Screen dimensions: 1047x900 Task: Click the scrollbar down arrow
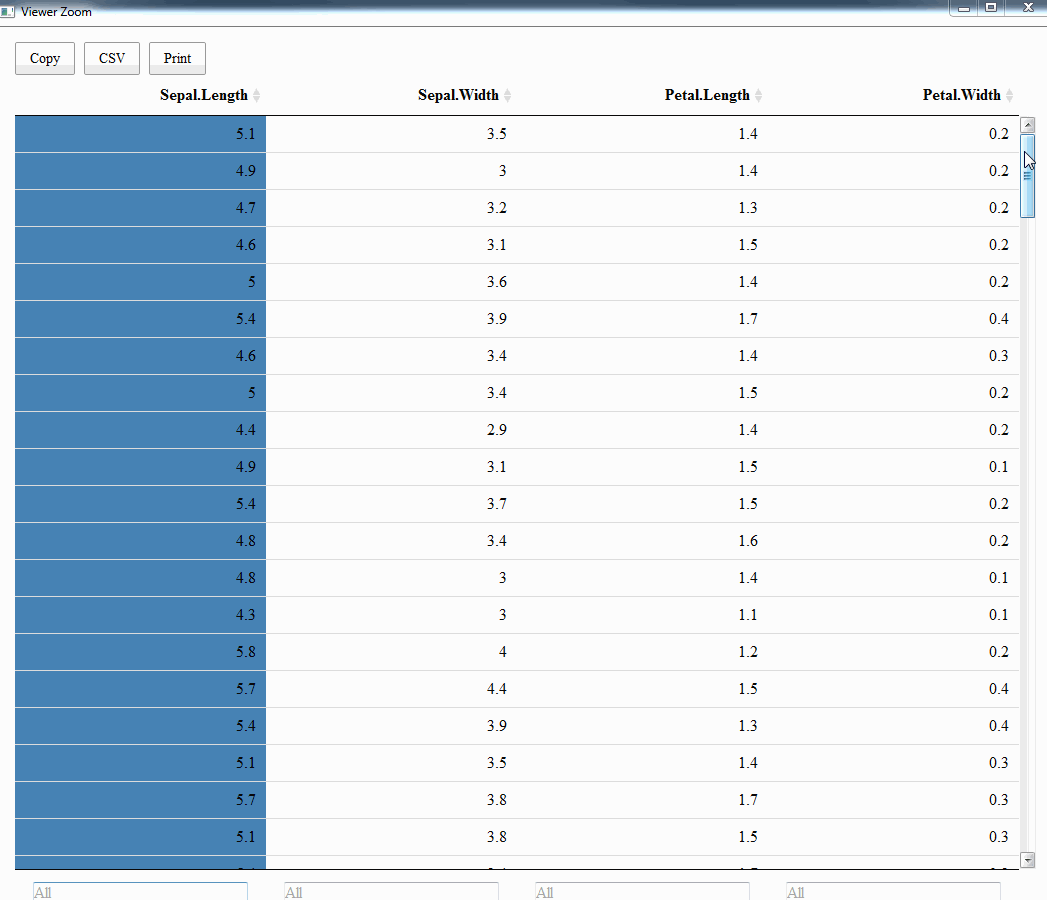pyautogui.click(x=1028, y=859)
